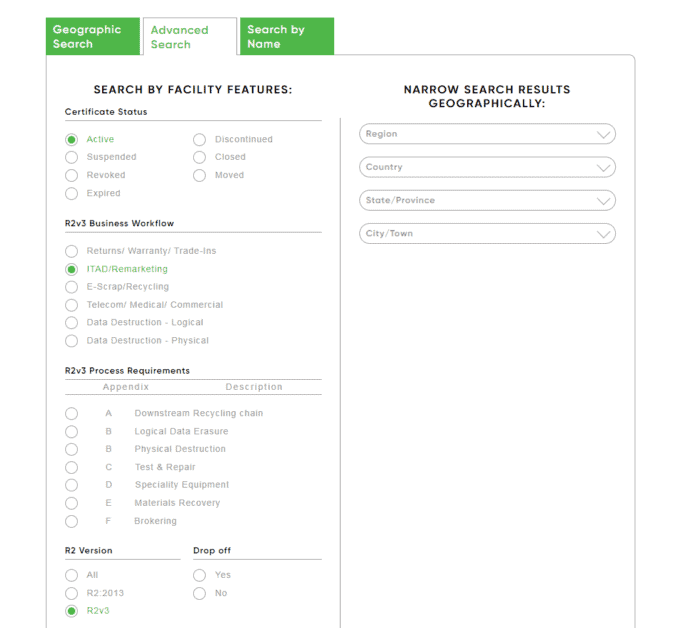Pick the Expired certificate status

(71, 193)
